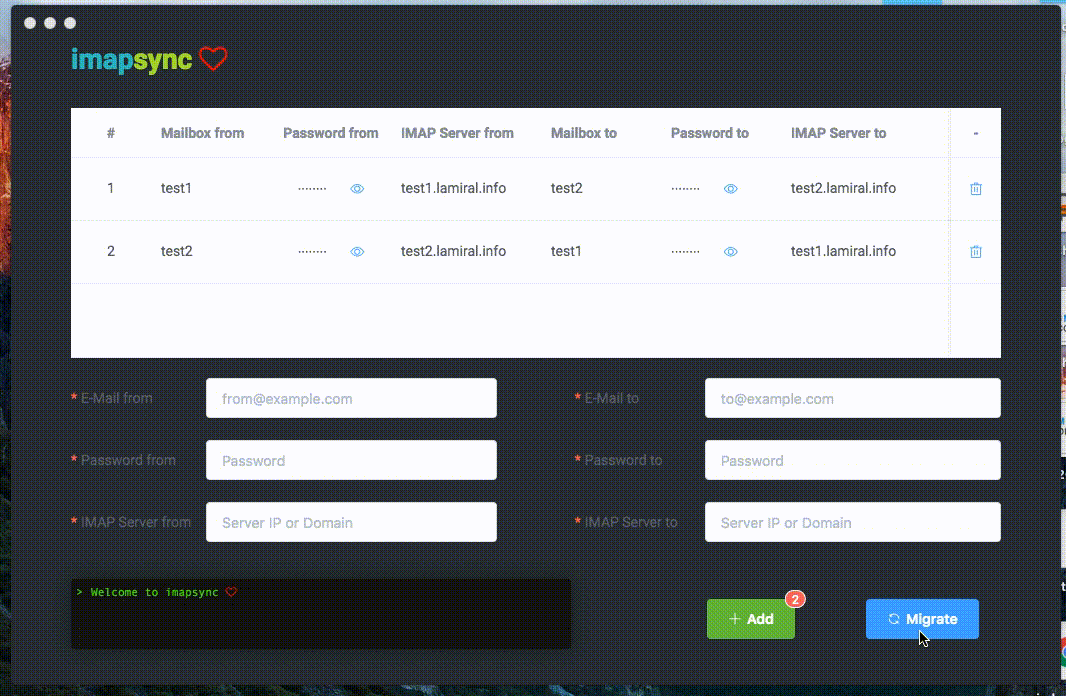Click the Password from column header
Screen dimensions: 1066x696
[330, 133]
